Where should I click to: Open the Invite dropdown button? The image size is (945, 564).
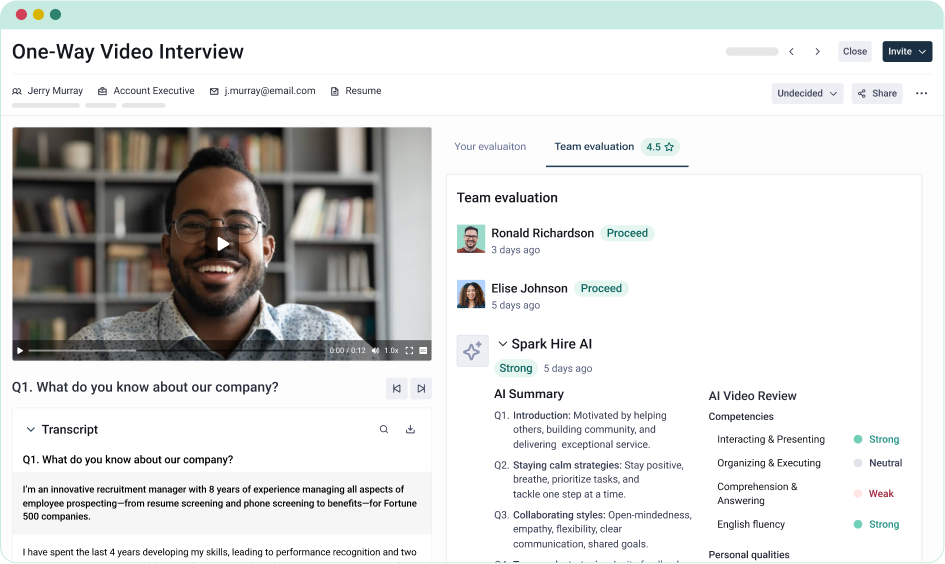point(907,52)
